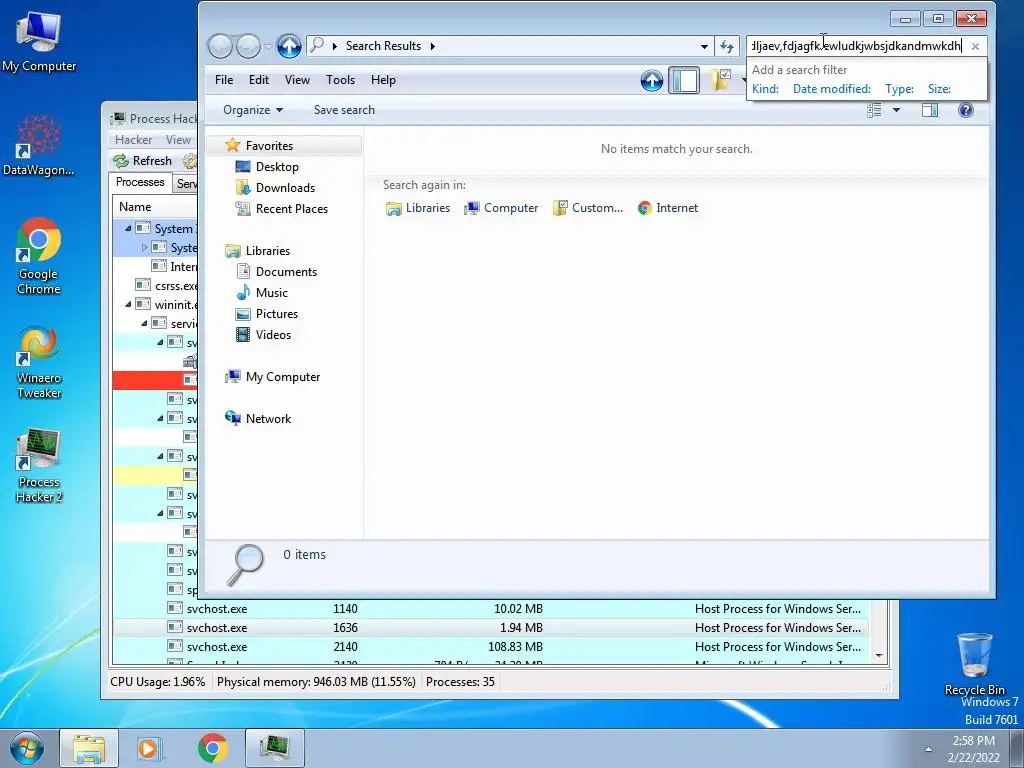The height and width of the screenshot is (768, 1024).
Task: Open the address bar history dropdown
Action: click(x=704, y=46)
